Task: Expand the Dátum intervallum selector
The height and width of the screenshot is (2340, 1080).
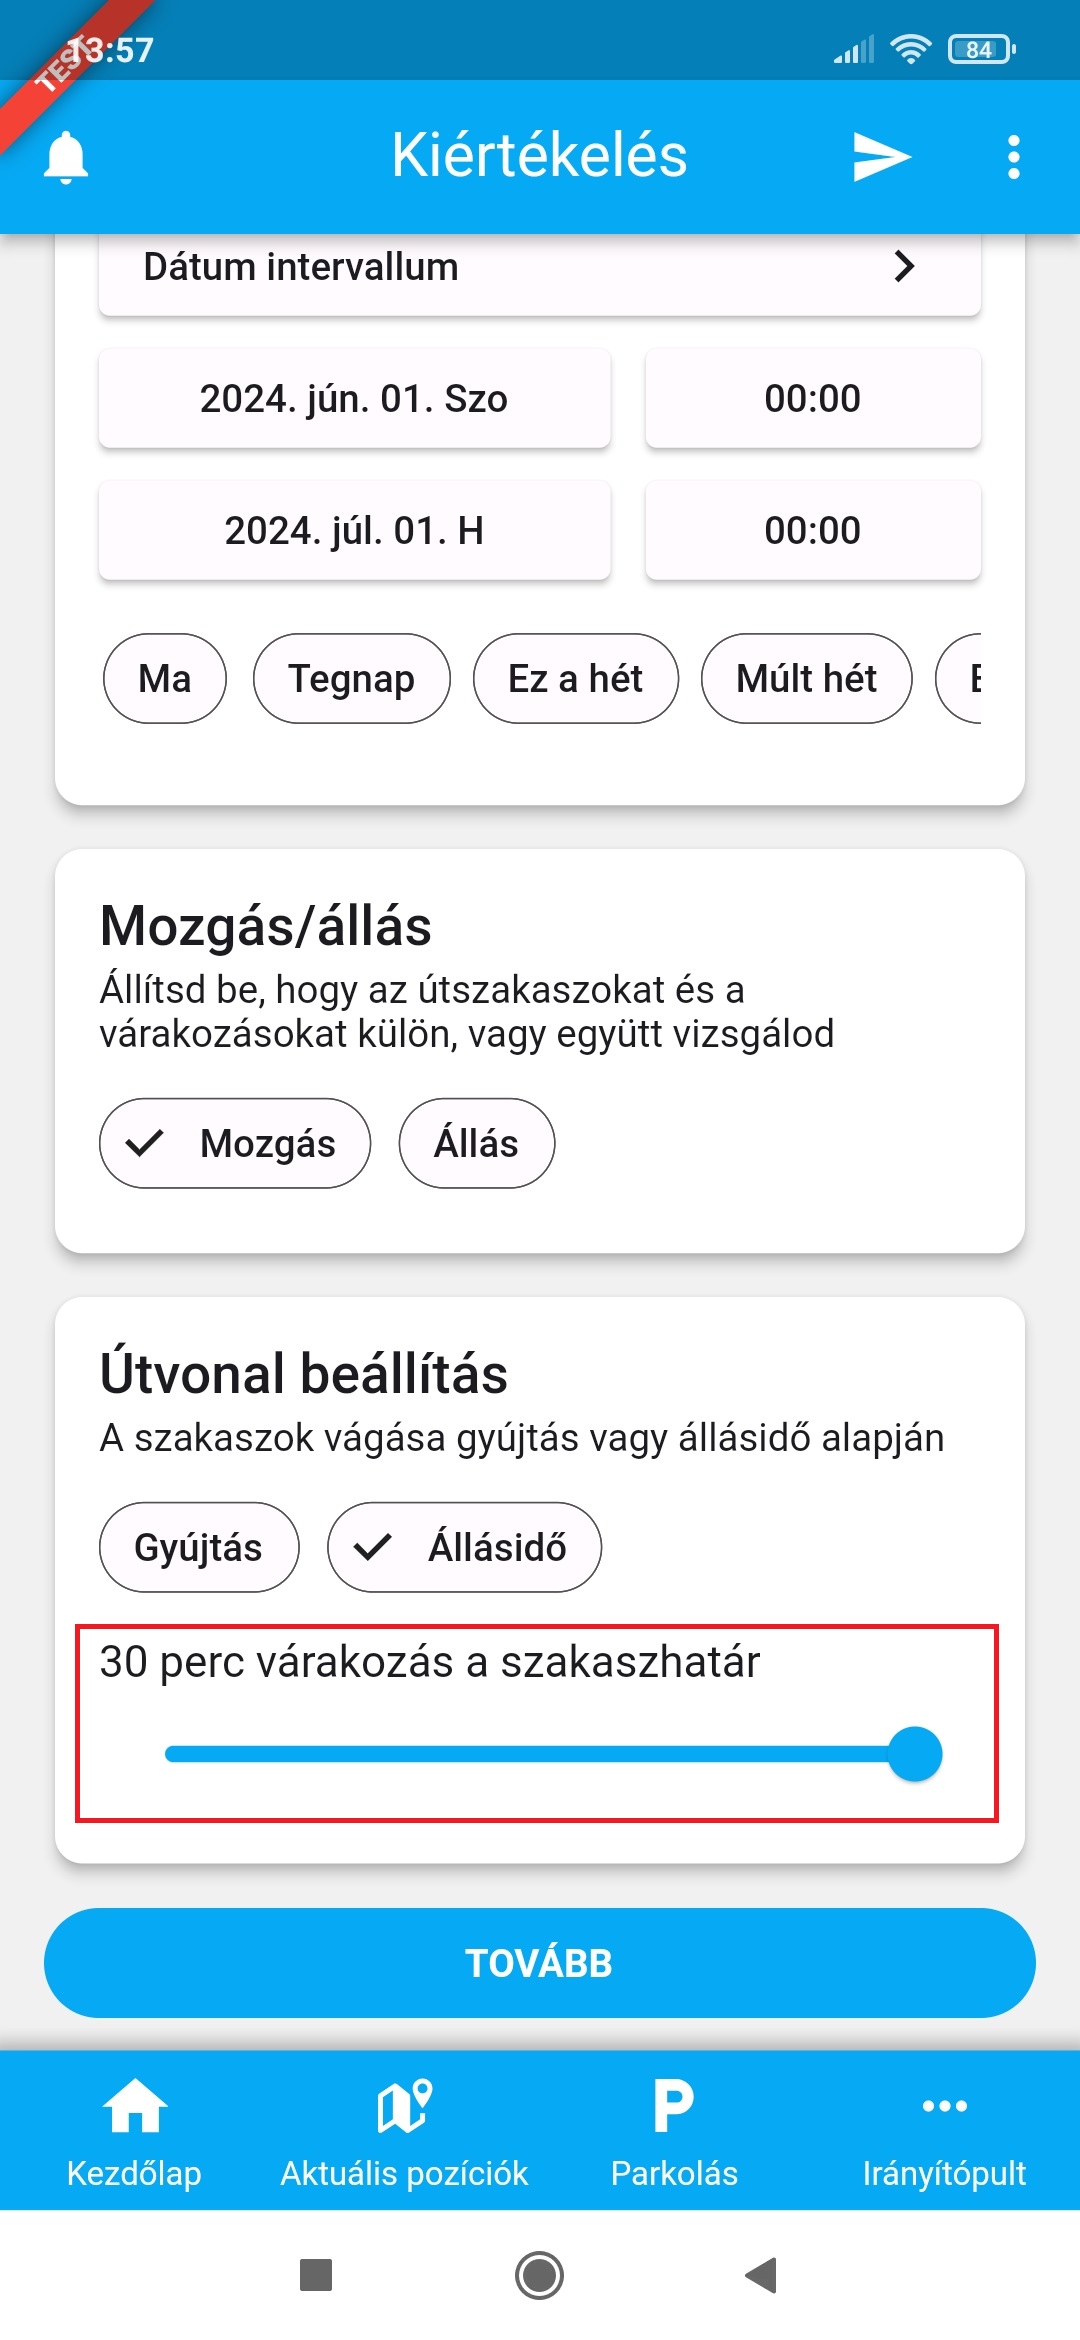Action: (540, 267)
